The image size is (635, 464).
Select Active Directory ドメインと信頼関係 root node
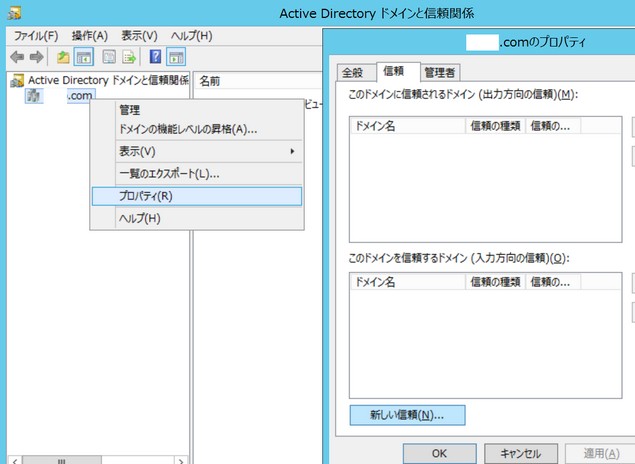click(108, 81)
